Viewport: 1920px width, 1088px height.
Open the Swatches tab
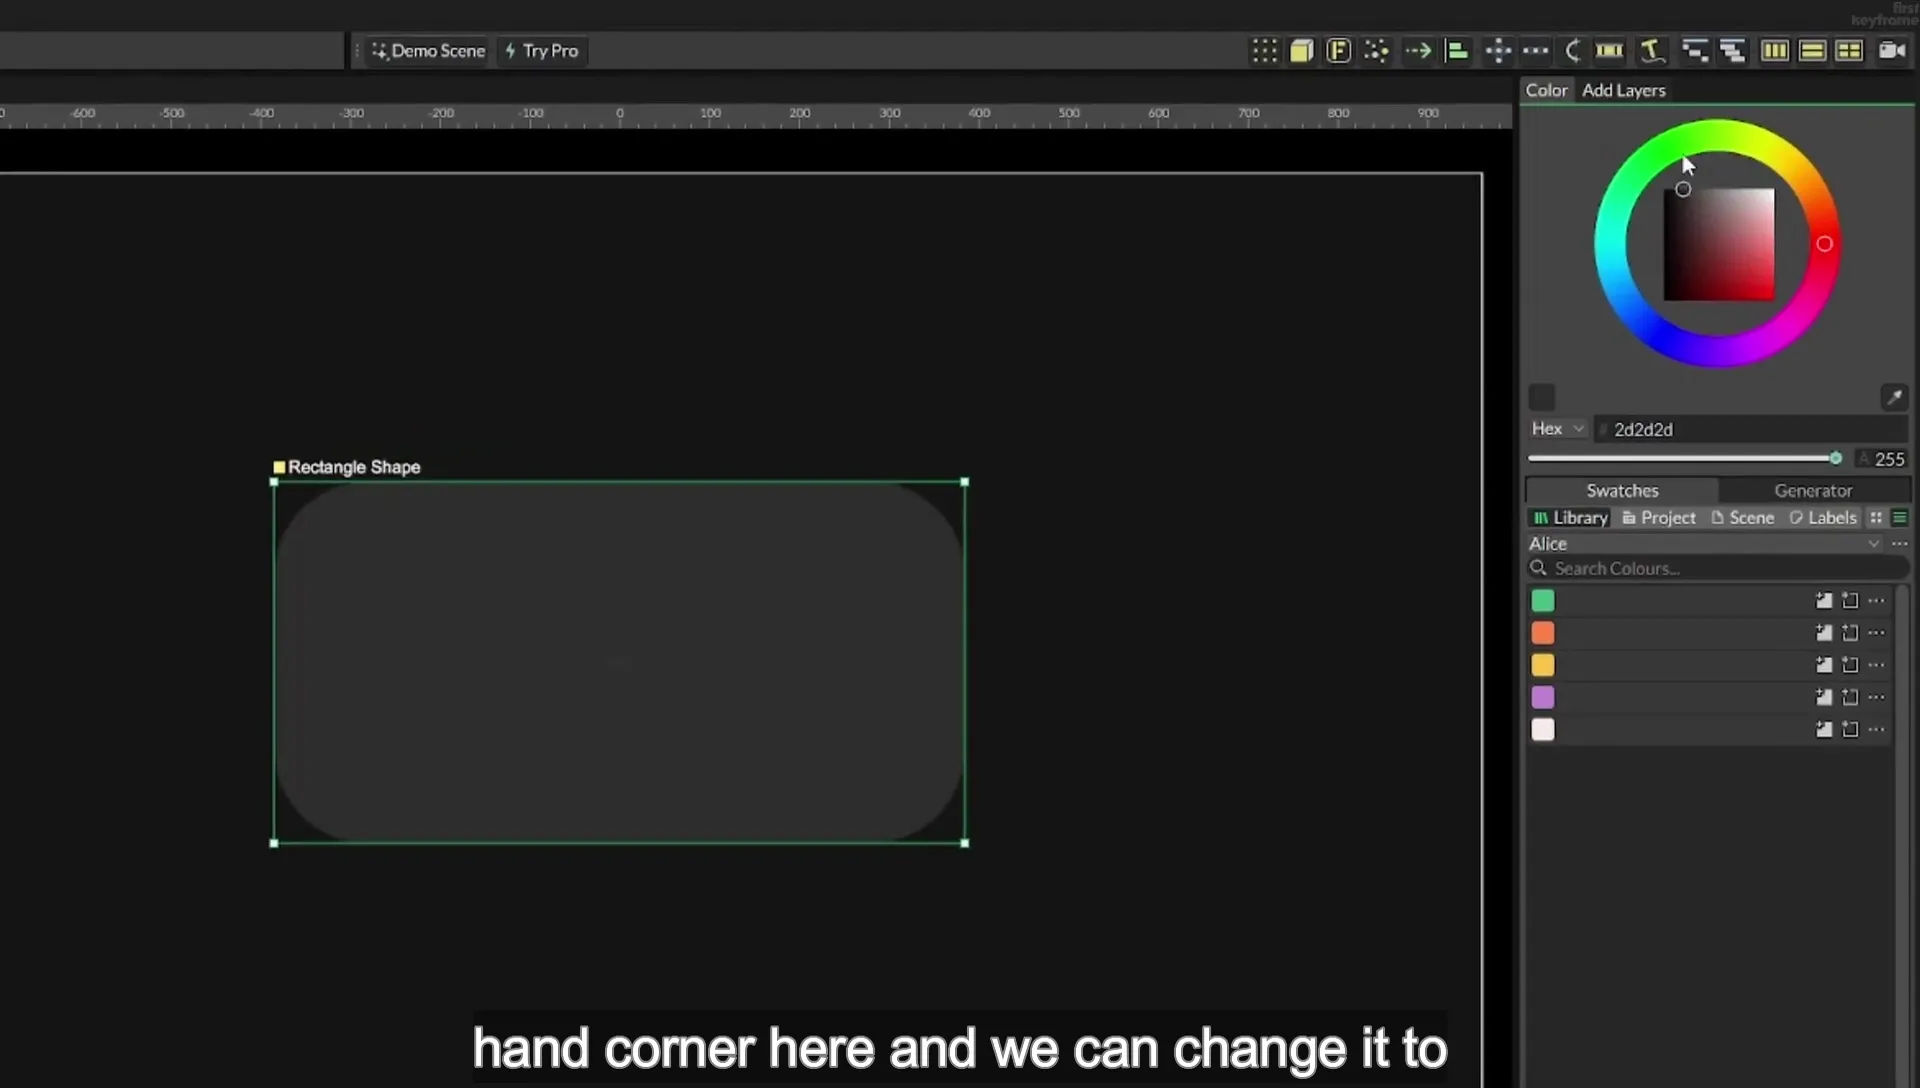pos(1622,490)
